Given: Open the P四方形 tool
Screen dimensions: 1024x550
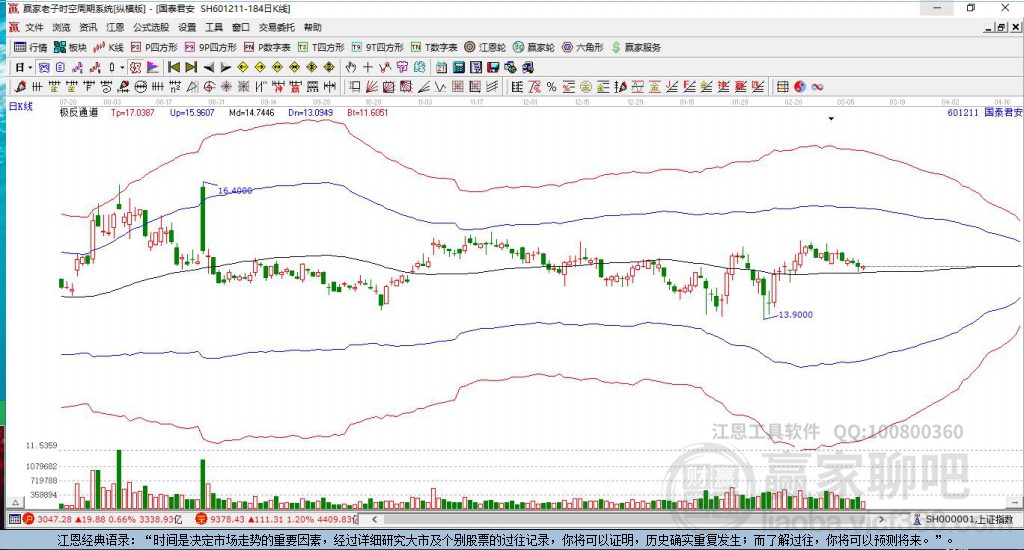Looking at the screenshot, I should coord(154,47).
